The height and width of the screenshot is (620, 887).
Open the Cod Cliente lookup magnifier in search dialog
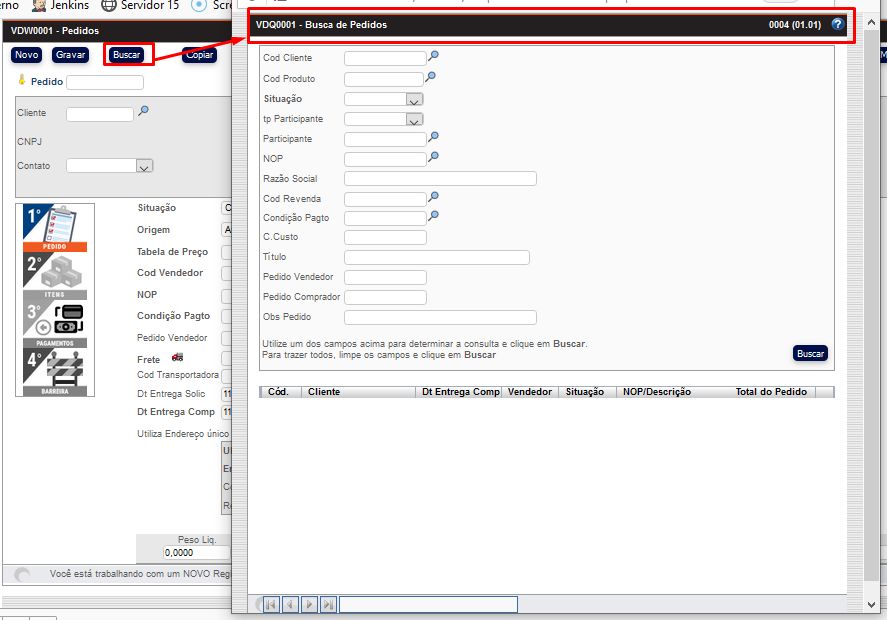click(433, 57)
